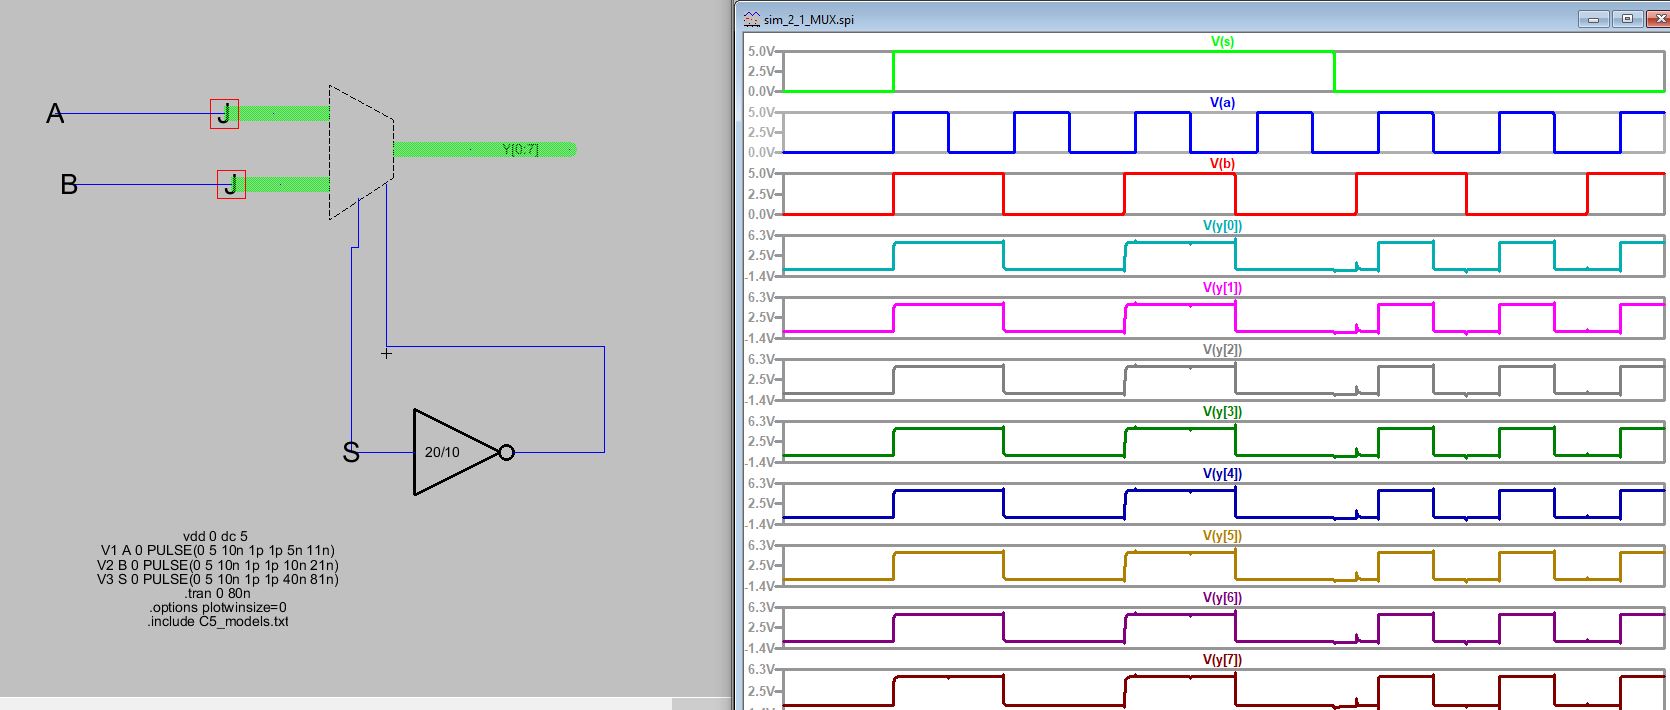The width and height of the screenshot is (1670, 710).
Task: Select the 20/10 inverter symbol
Action: [x=452, y=452]
